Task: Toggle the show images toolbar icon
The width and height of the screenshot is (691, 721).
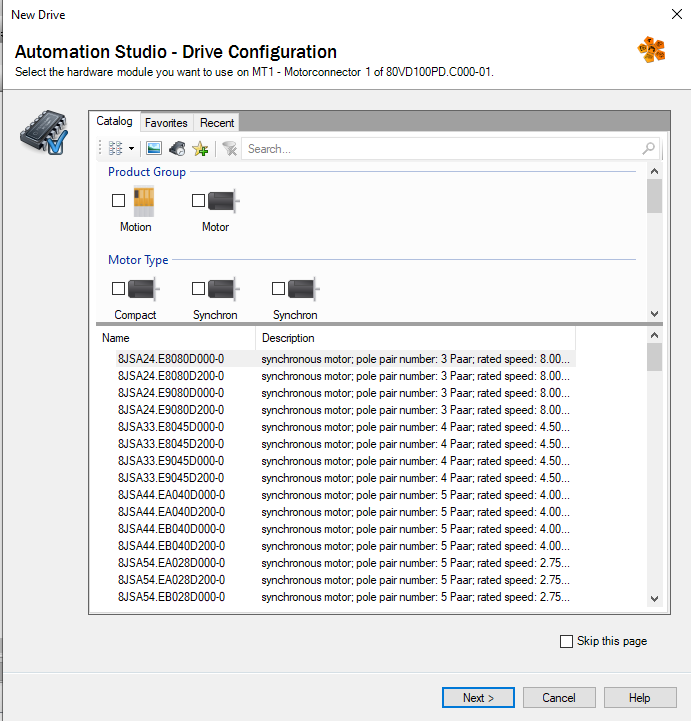Action: pos(154,149)
